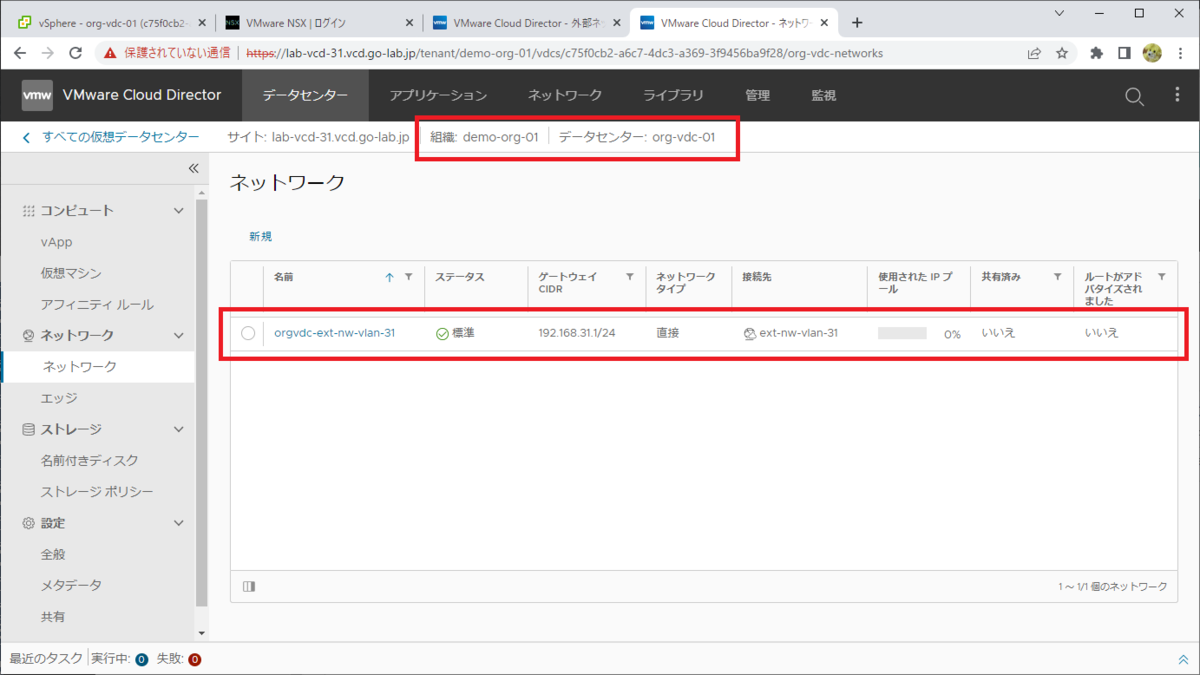Open the 管理 top tab

coord(757,96)
